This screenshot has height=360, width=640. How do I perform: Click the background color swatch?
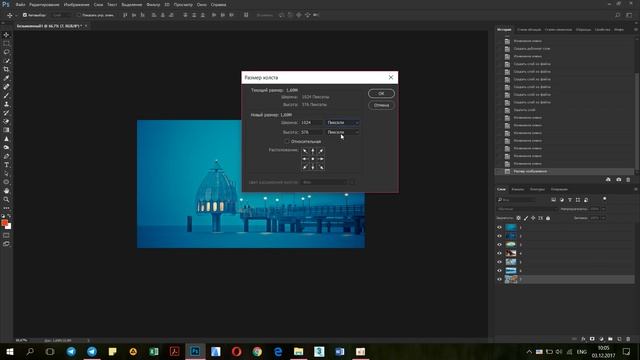click(x=9, y=226)
